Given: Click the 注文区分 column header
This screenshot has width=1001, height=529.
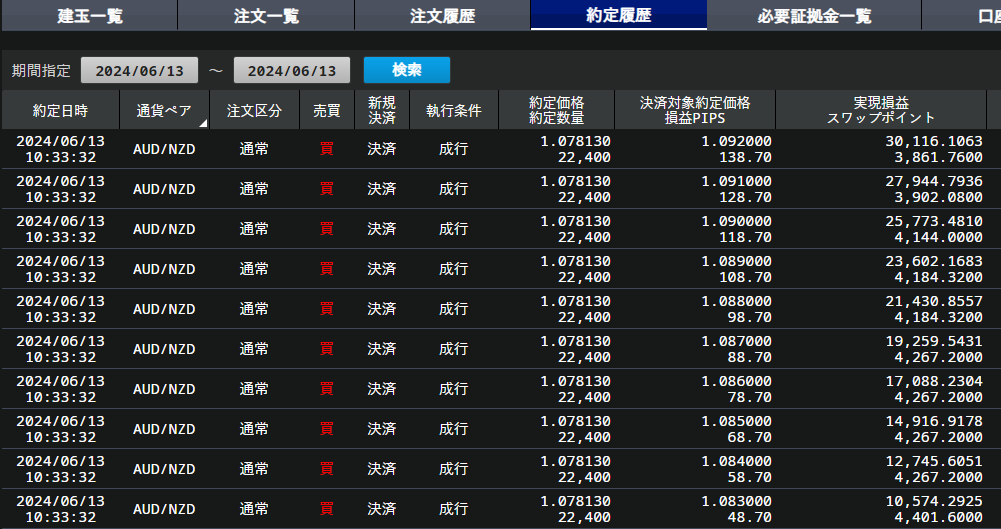Looking at the screenshot, I should click(x=254, y=110).
